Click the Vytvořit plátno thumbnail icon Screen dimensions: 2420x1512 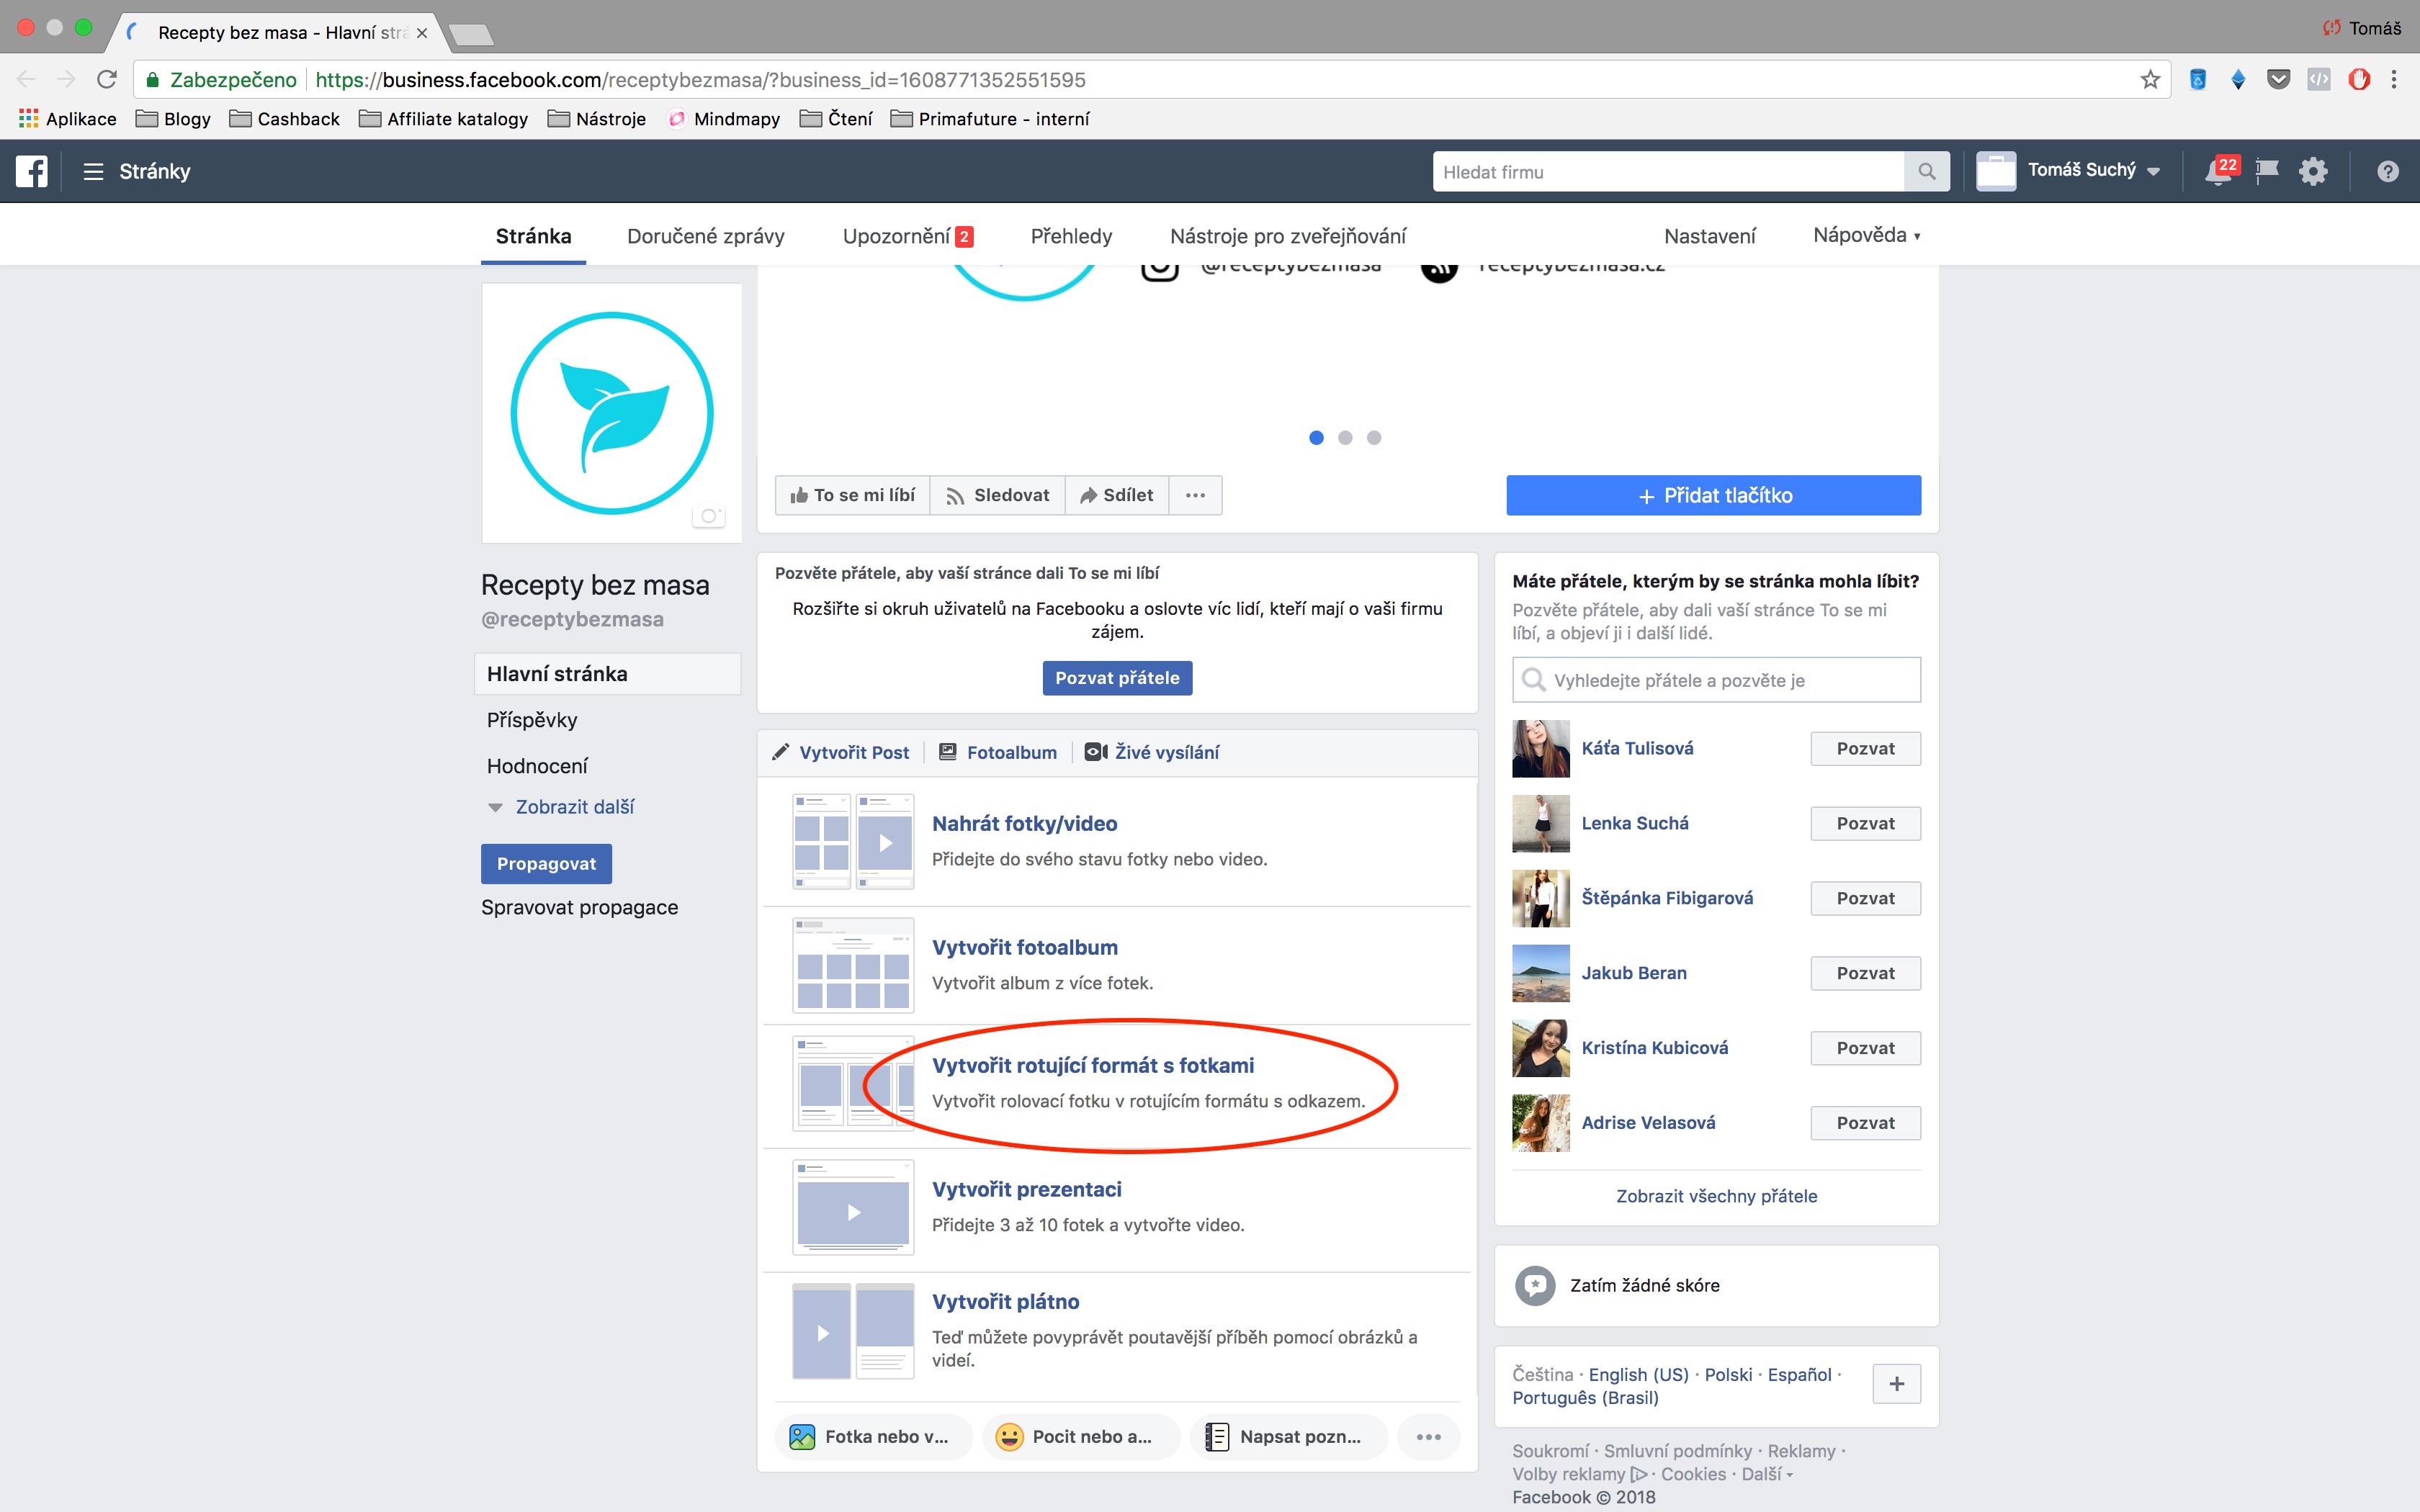point(853,1331)
